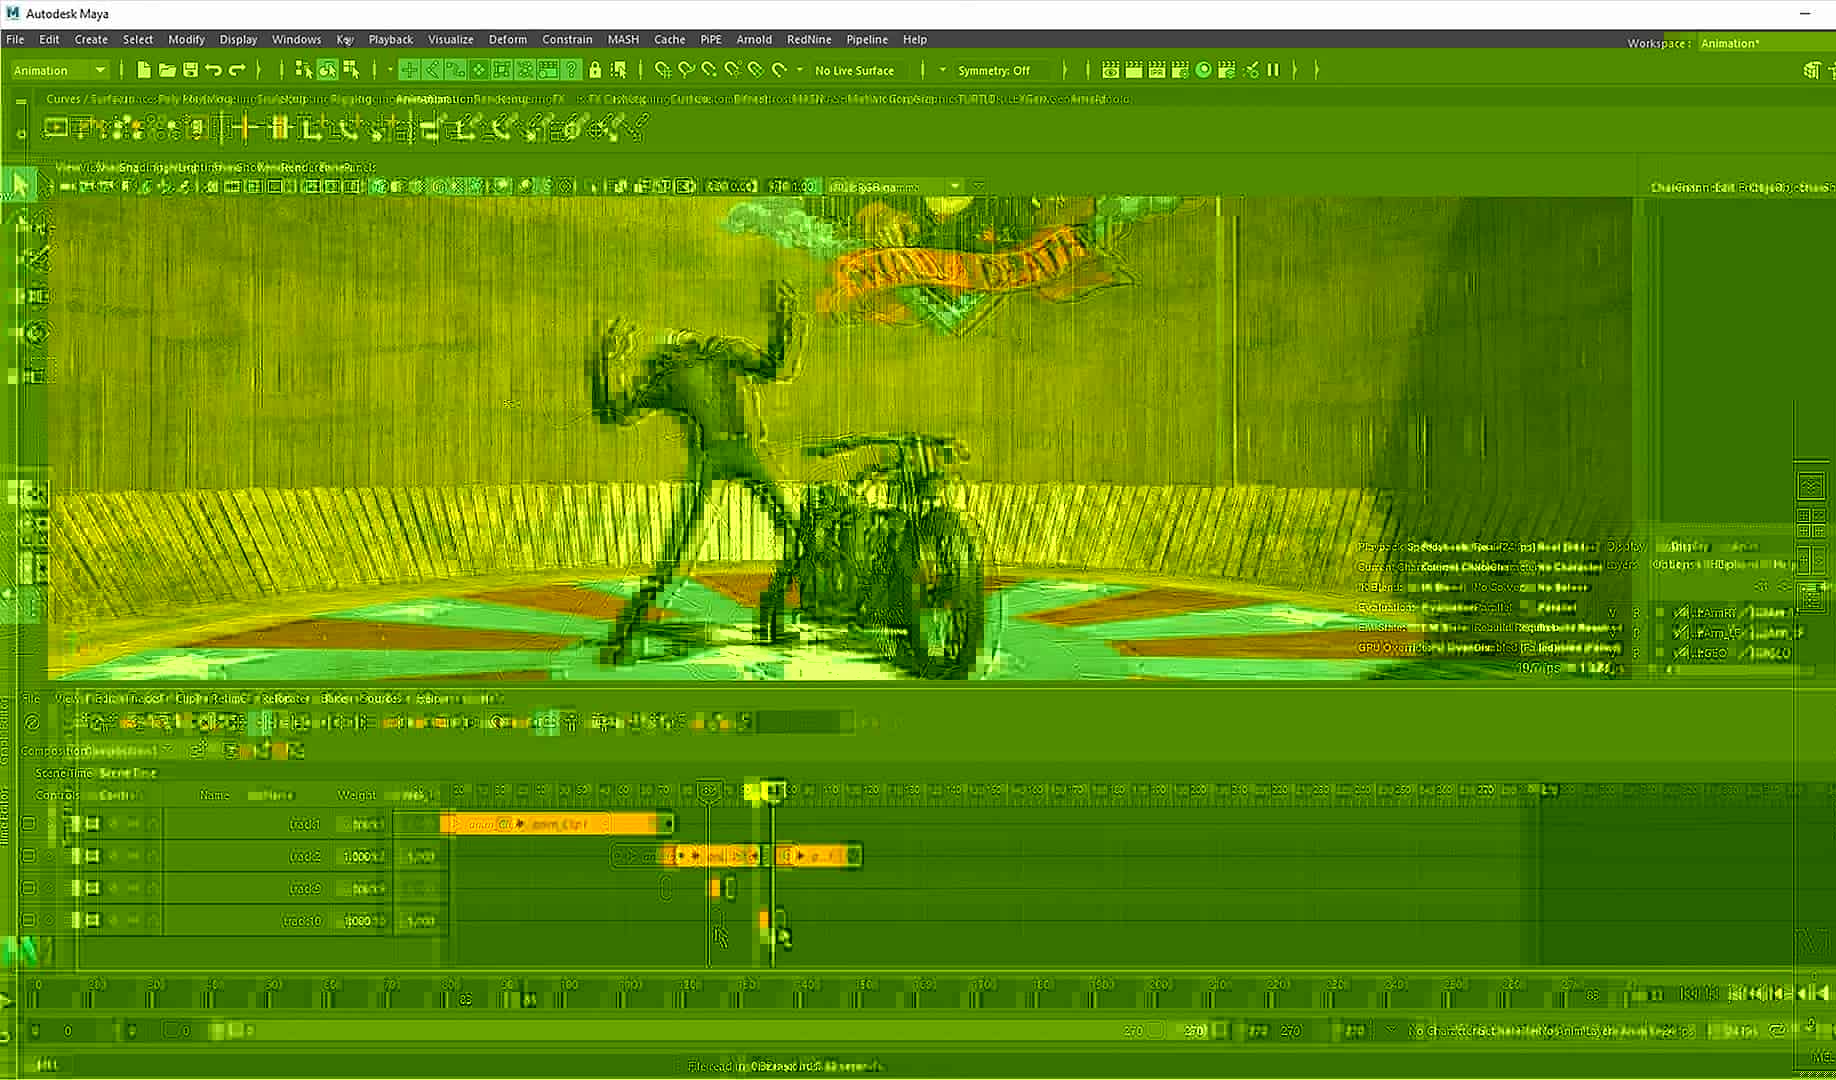Open the Symmetry: Off dropdown

coord(1001,70)
